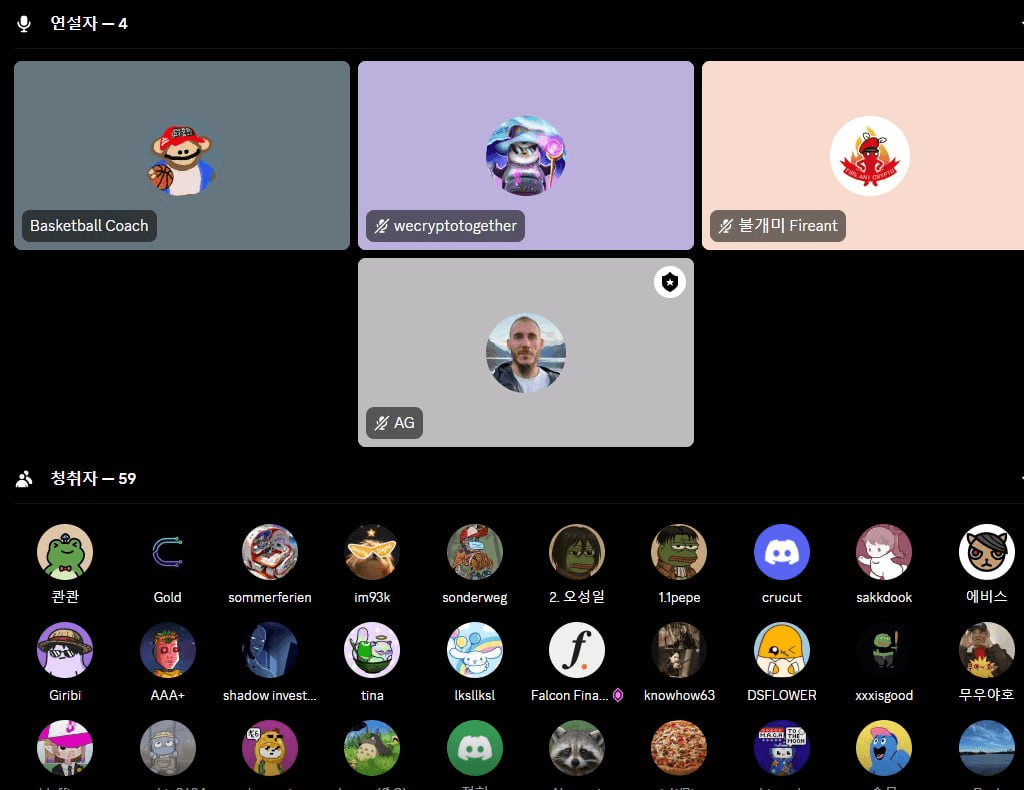Collapse the 청취자 audience section arrow

coord(1020,479)
